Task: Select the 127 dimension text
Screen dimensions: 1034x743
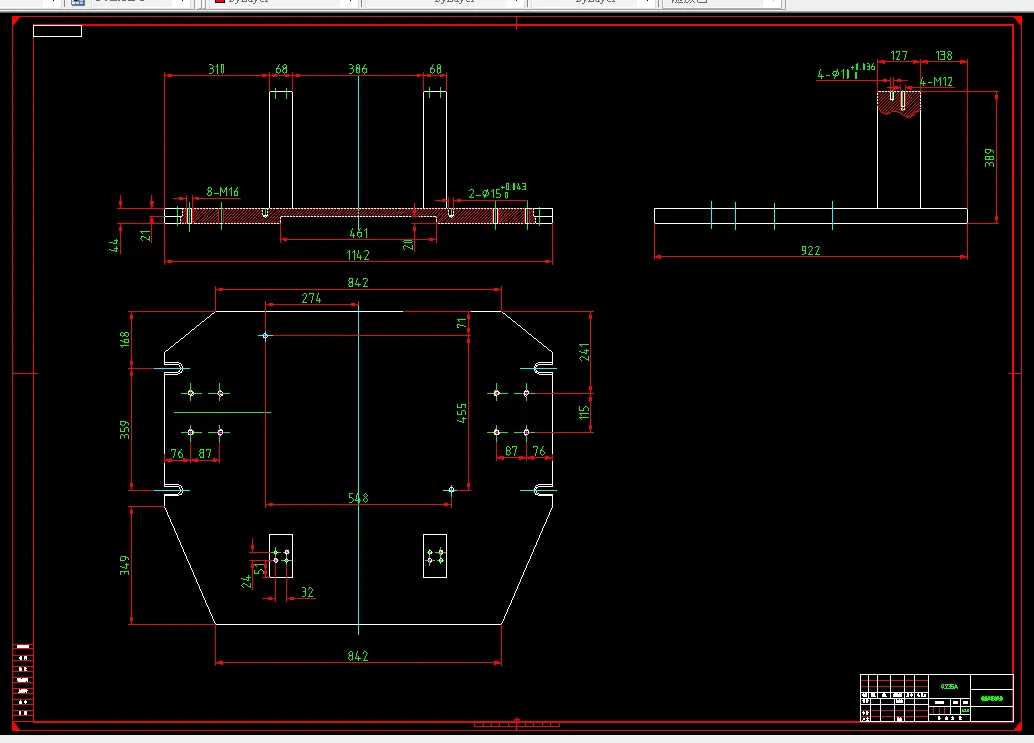Action: (898, 55)
